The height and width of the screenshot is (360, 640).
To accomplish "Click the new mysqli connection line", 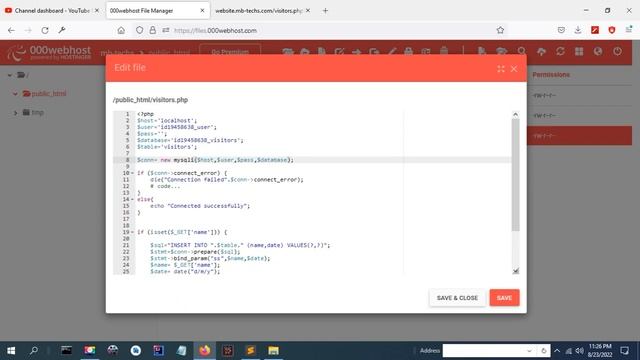I will [x=215, y=160].
